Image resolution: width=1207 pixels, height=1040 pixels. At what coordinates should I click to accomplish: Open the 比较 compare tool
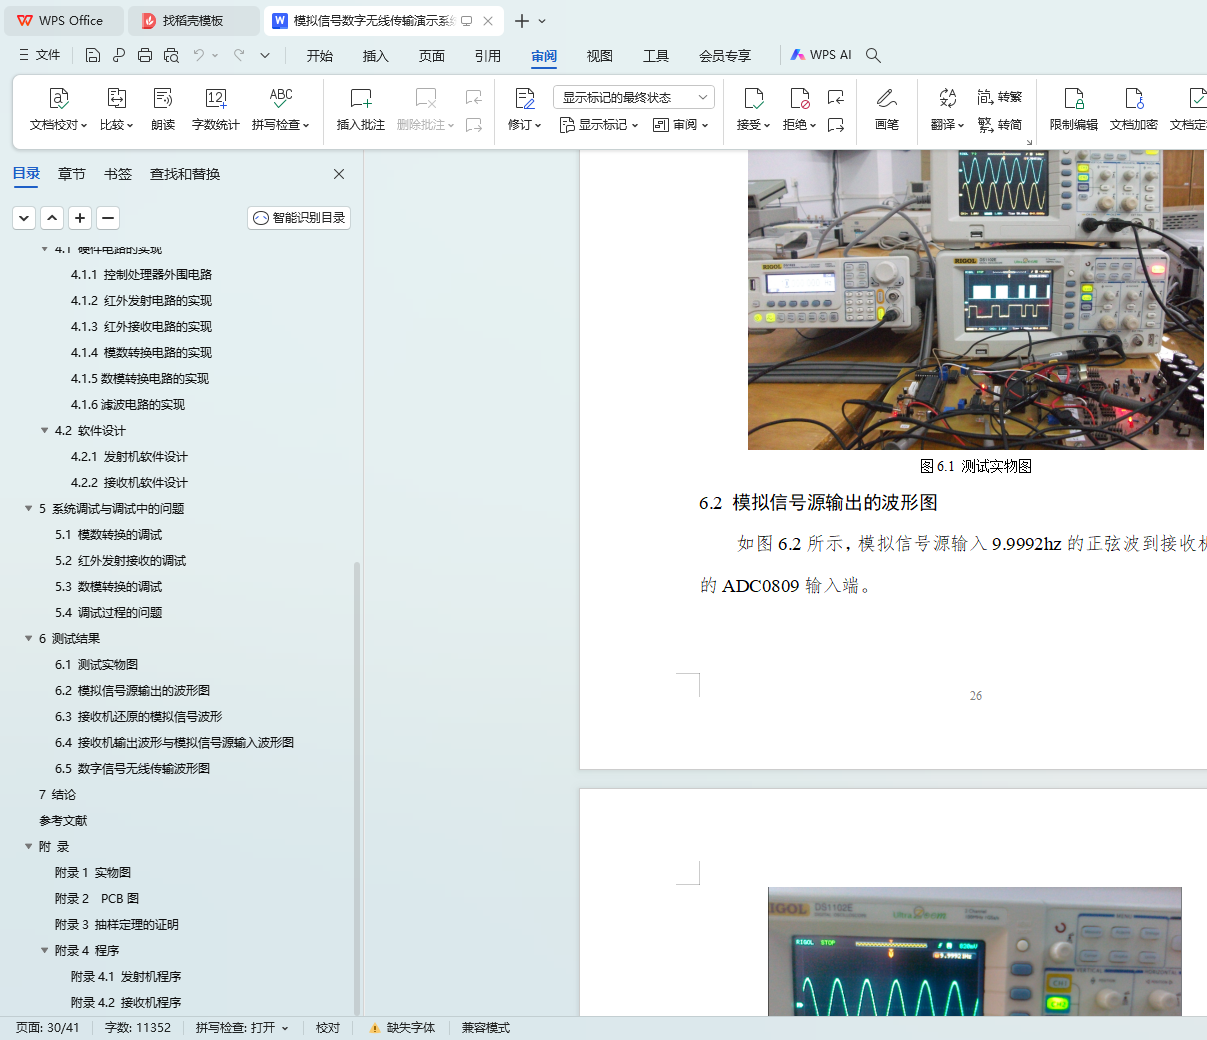116,109
